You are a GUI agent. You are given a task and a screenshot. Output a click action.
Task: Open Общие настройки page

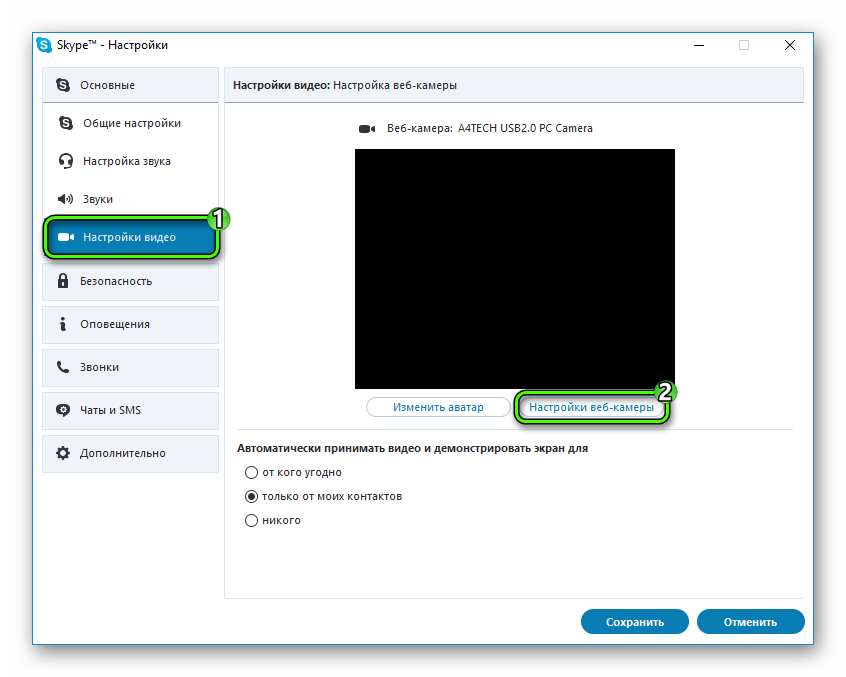[x=131, y=123]
